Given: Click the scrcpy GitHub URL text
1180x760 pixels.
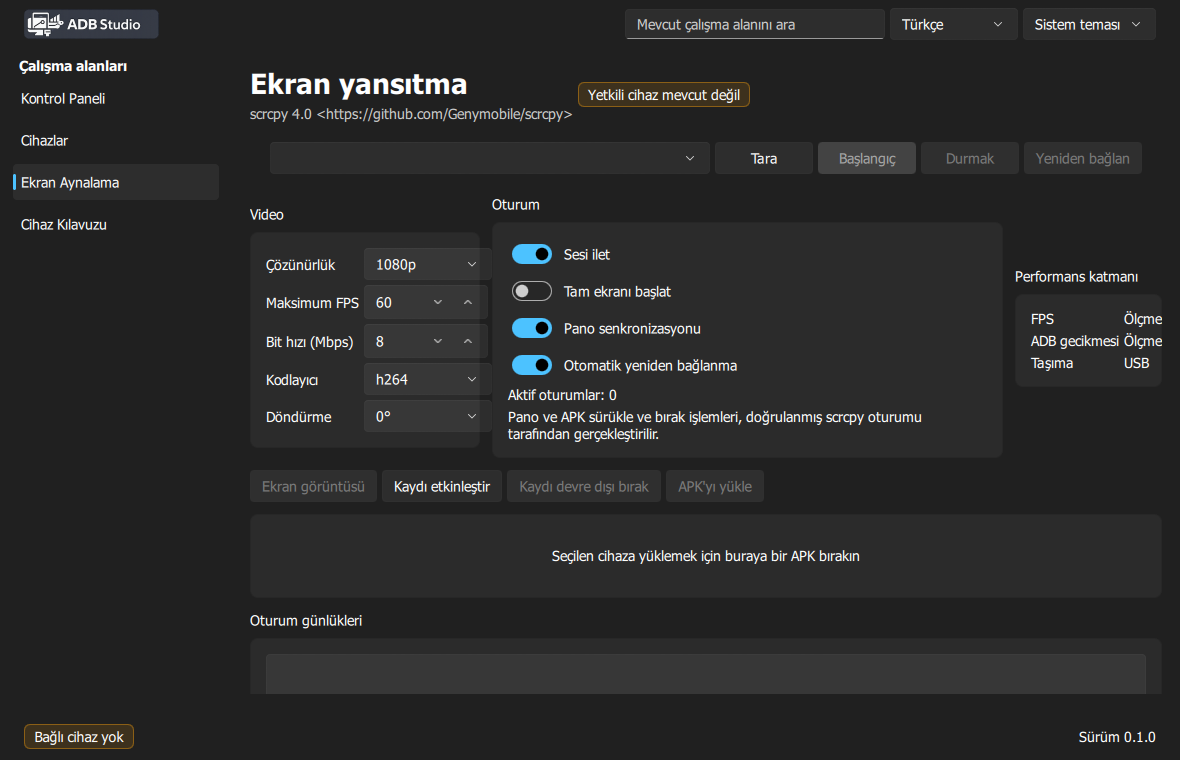Looking at the screenshot, I should [x=444, y=114].
